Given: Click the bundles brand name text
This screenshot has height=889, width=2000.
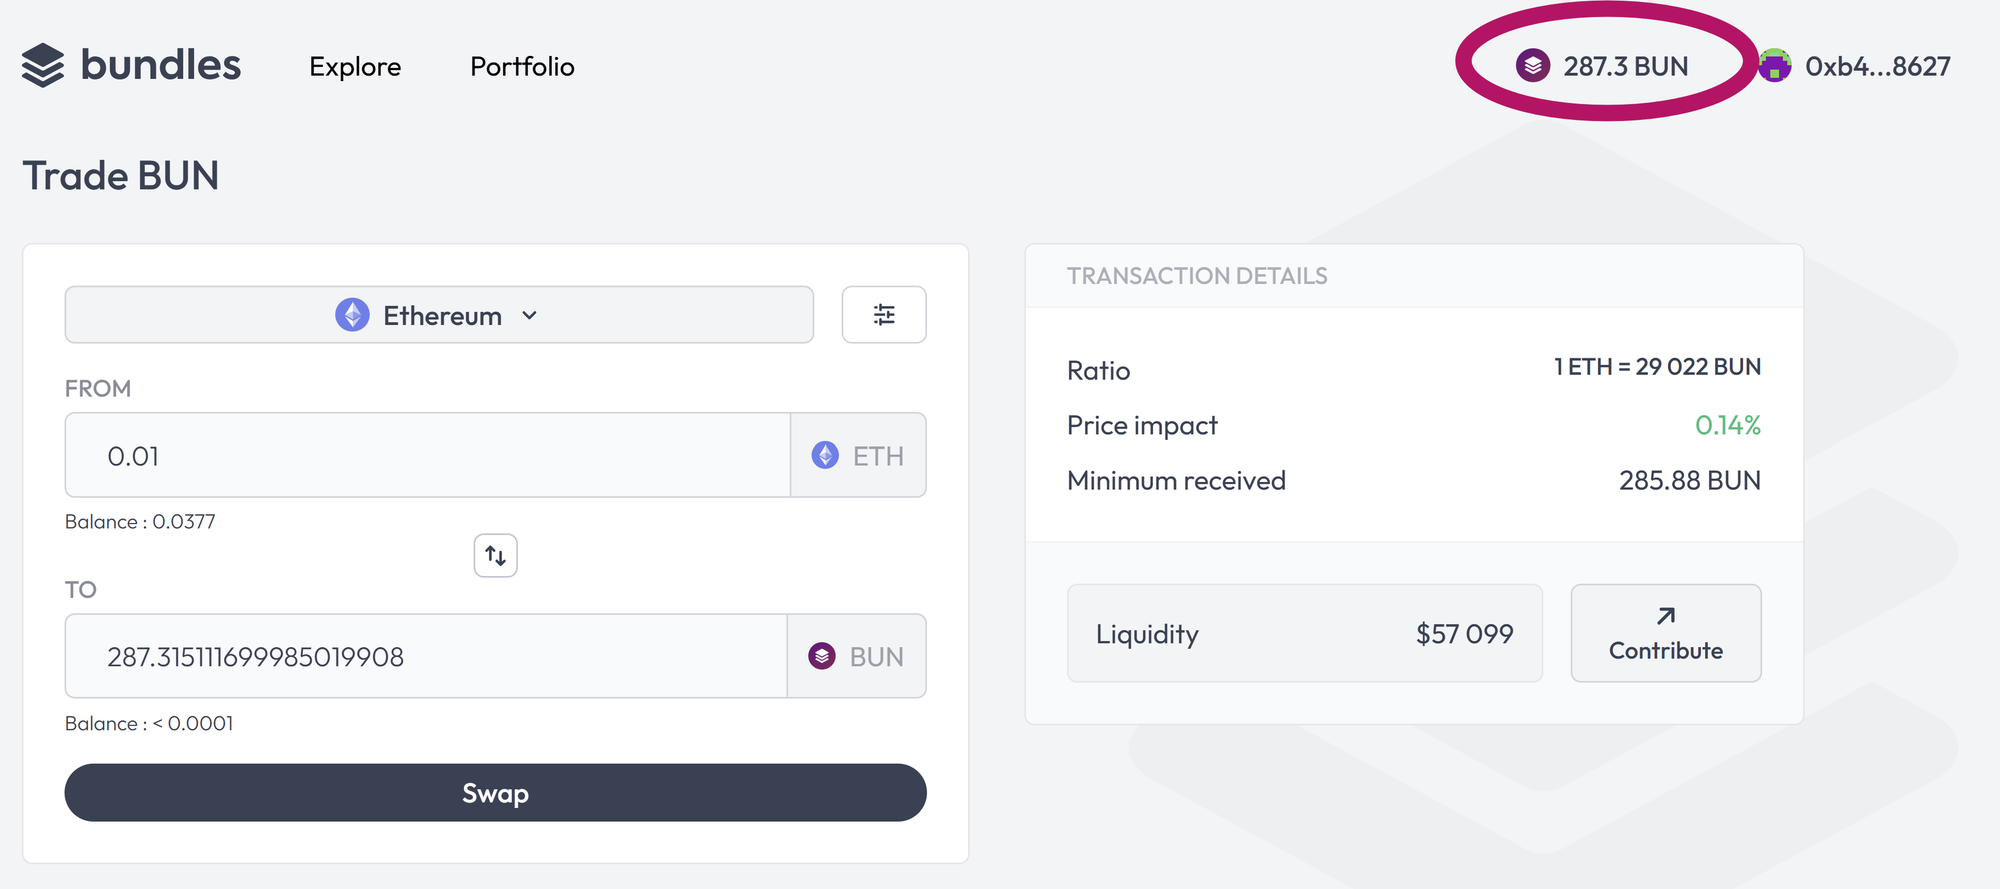Looking at the screenshot, I should [x=161, y=66].
